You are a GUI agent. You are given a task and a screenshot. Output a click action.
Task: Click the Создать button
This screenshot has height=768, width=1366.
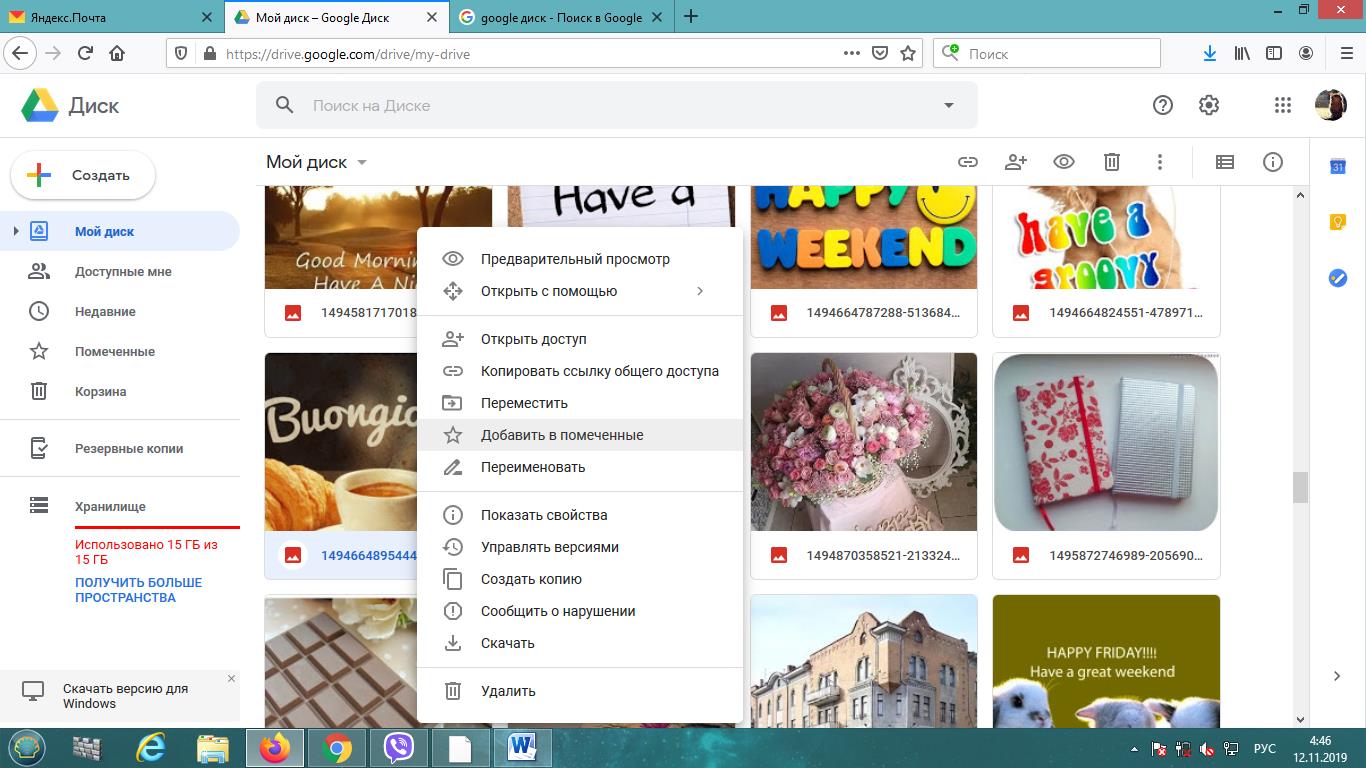pos(83,175)
